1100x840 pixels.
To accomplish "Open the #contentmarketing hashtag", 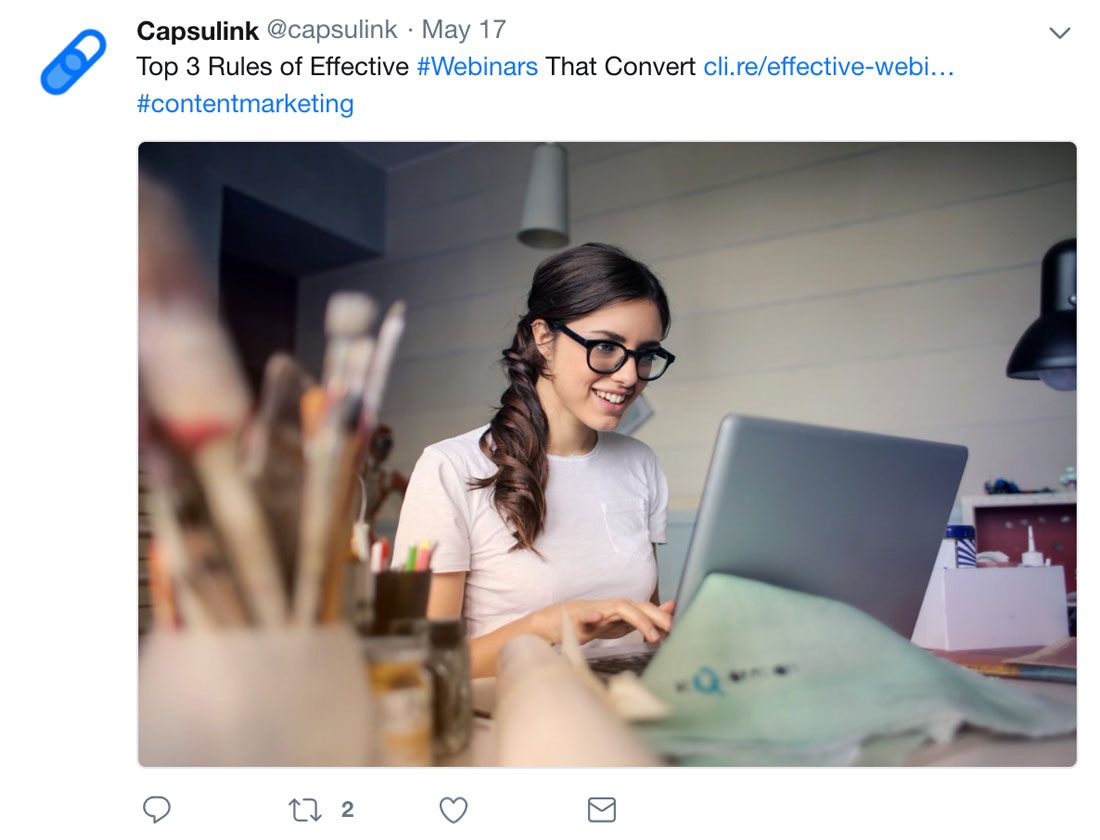I will pyautogui.click(x=245, y=104).
